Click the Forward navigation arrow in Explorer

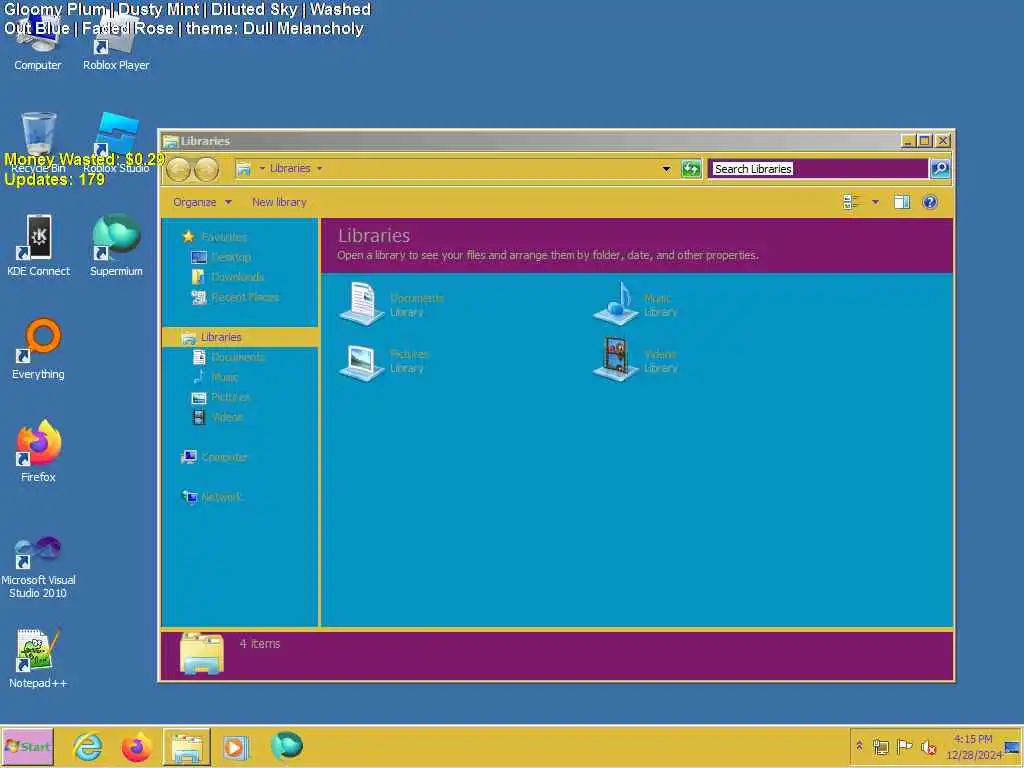(206, 169)
